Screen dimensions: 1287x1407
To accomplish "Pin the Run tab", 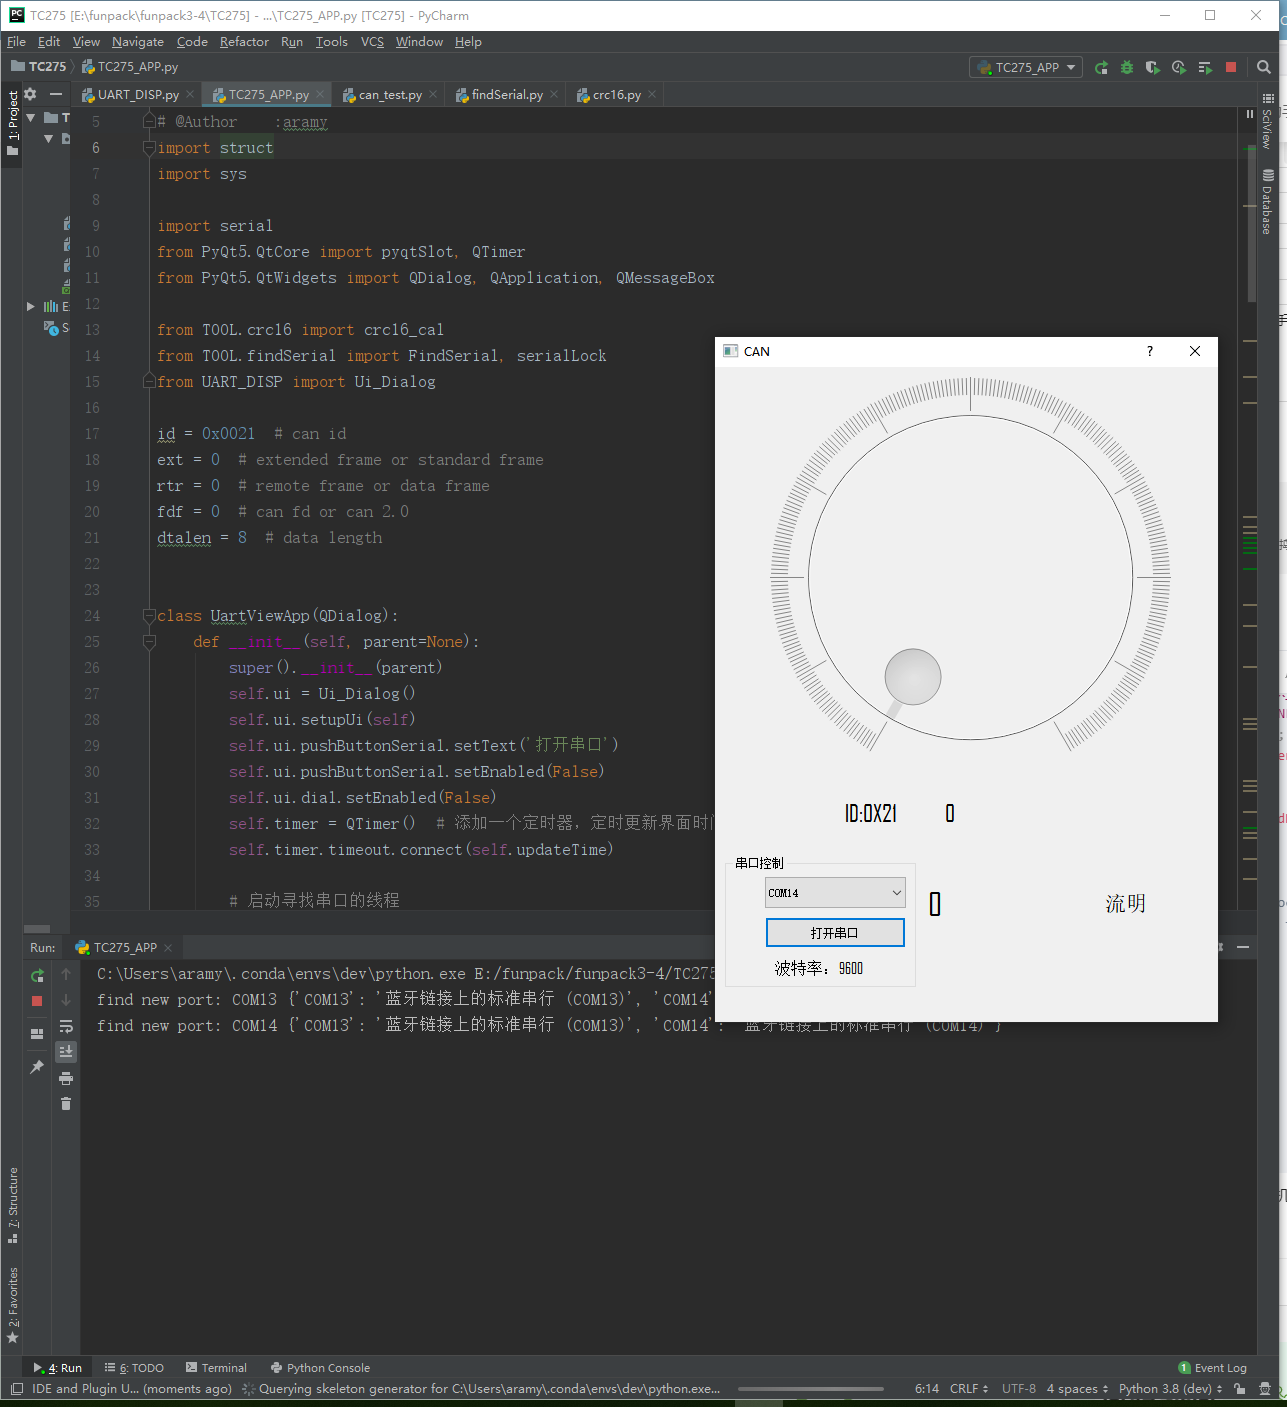I will [37, 1067].
